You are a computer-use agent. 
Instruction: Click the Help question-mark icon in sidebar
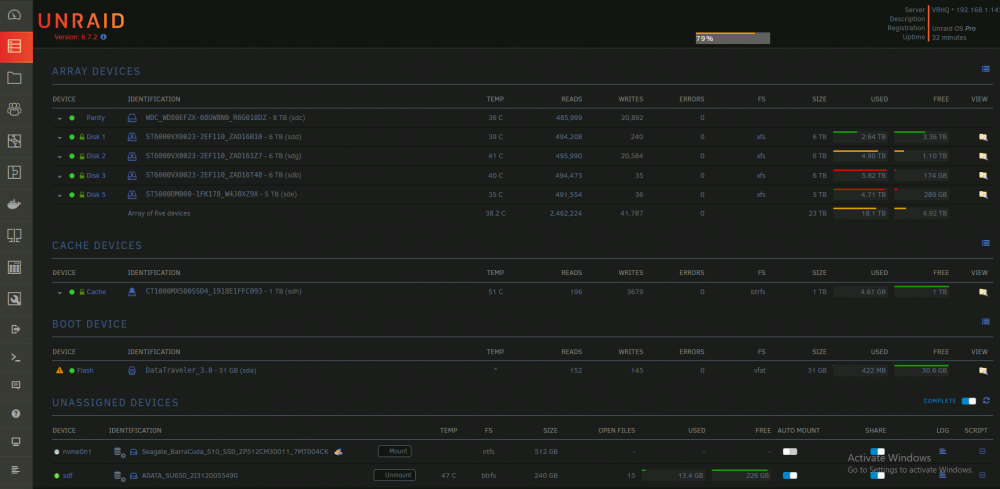(x=16, y=413)
